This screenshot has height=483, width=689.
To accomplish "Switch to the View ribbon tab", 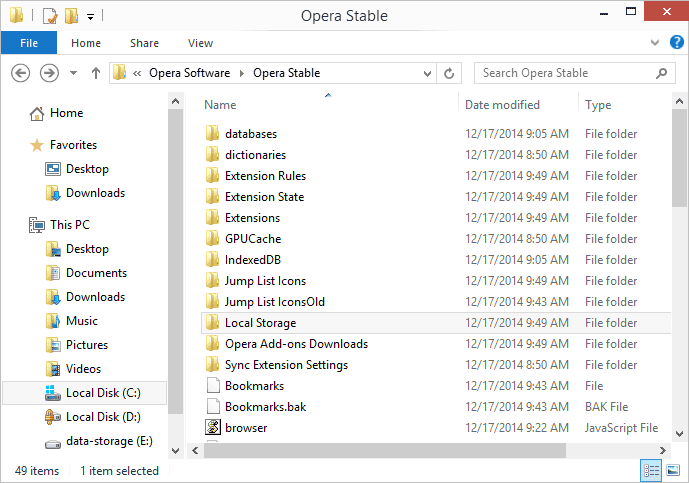I will pyautogui.click(x=200, y=43).
